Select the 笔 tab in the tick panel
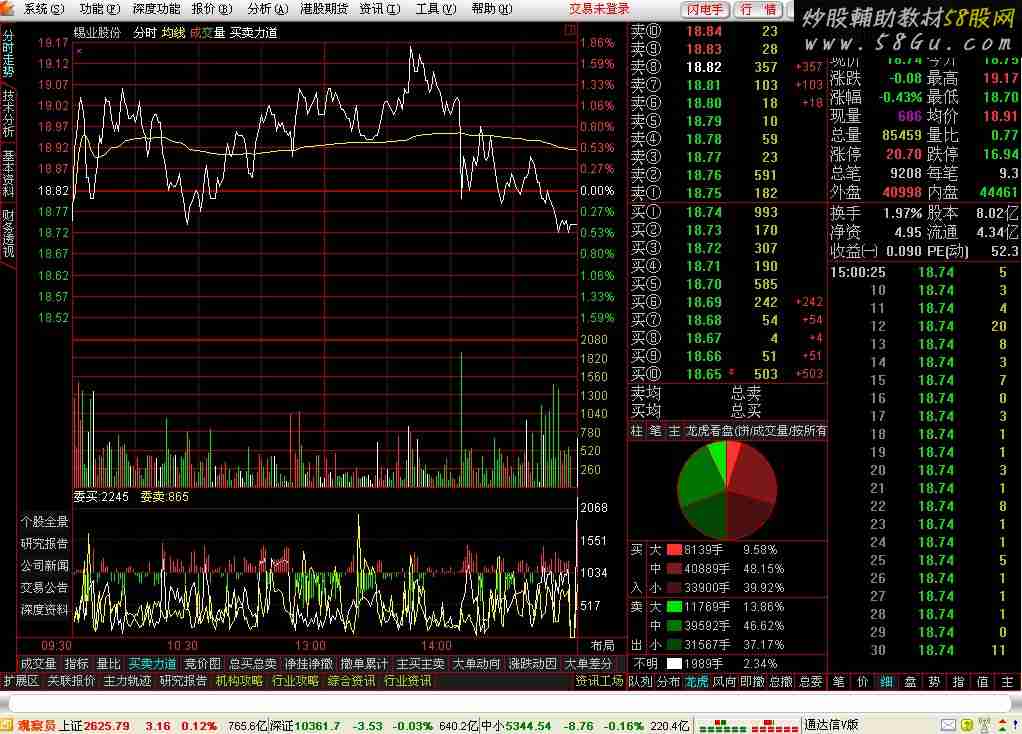The image size is (1022, 734). click(x=839, y=682)
